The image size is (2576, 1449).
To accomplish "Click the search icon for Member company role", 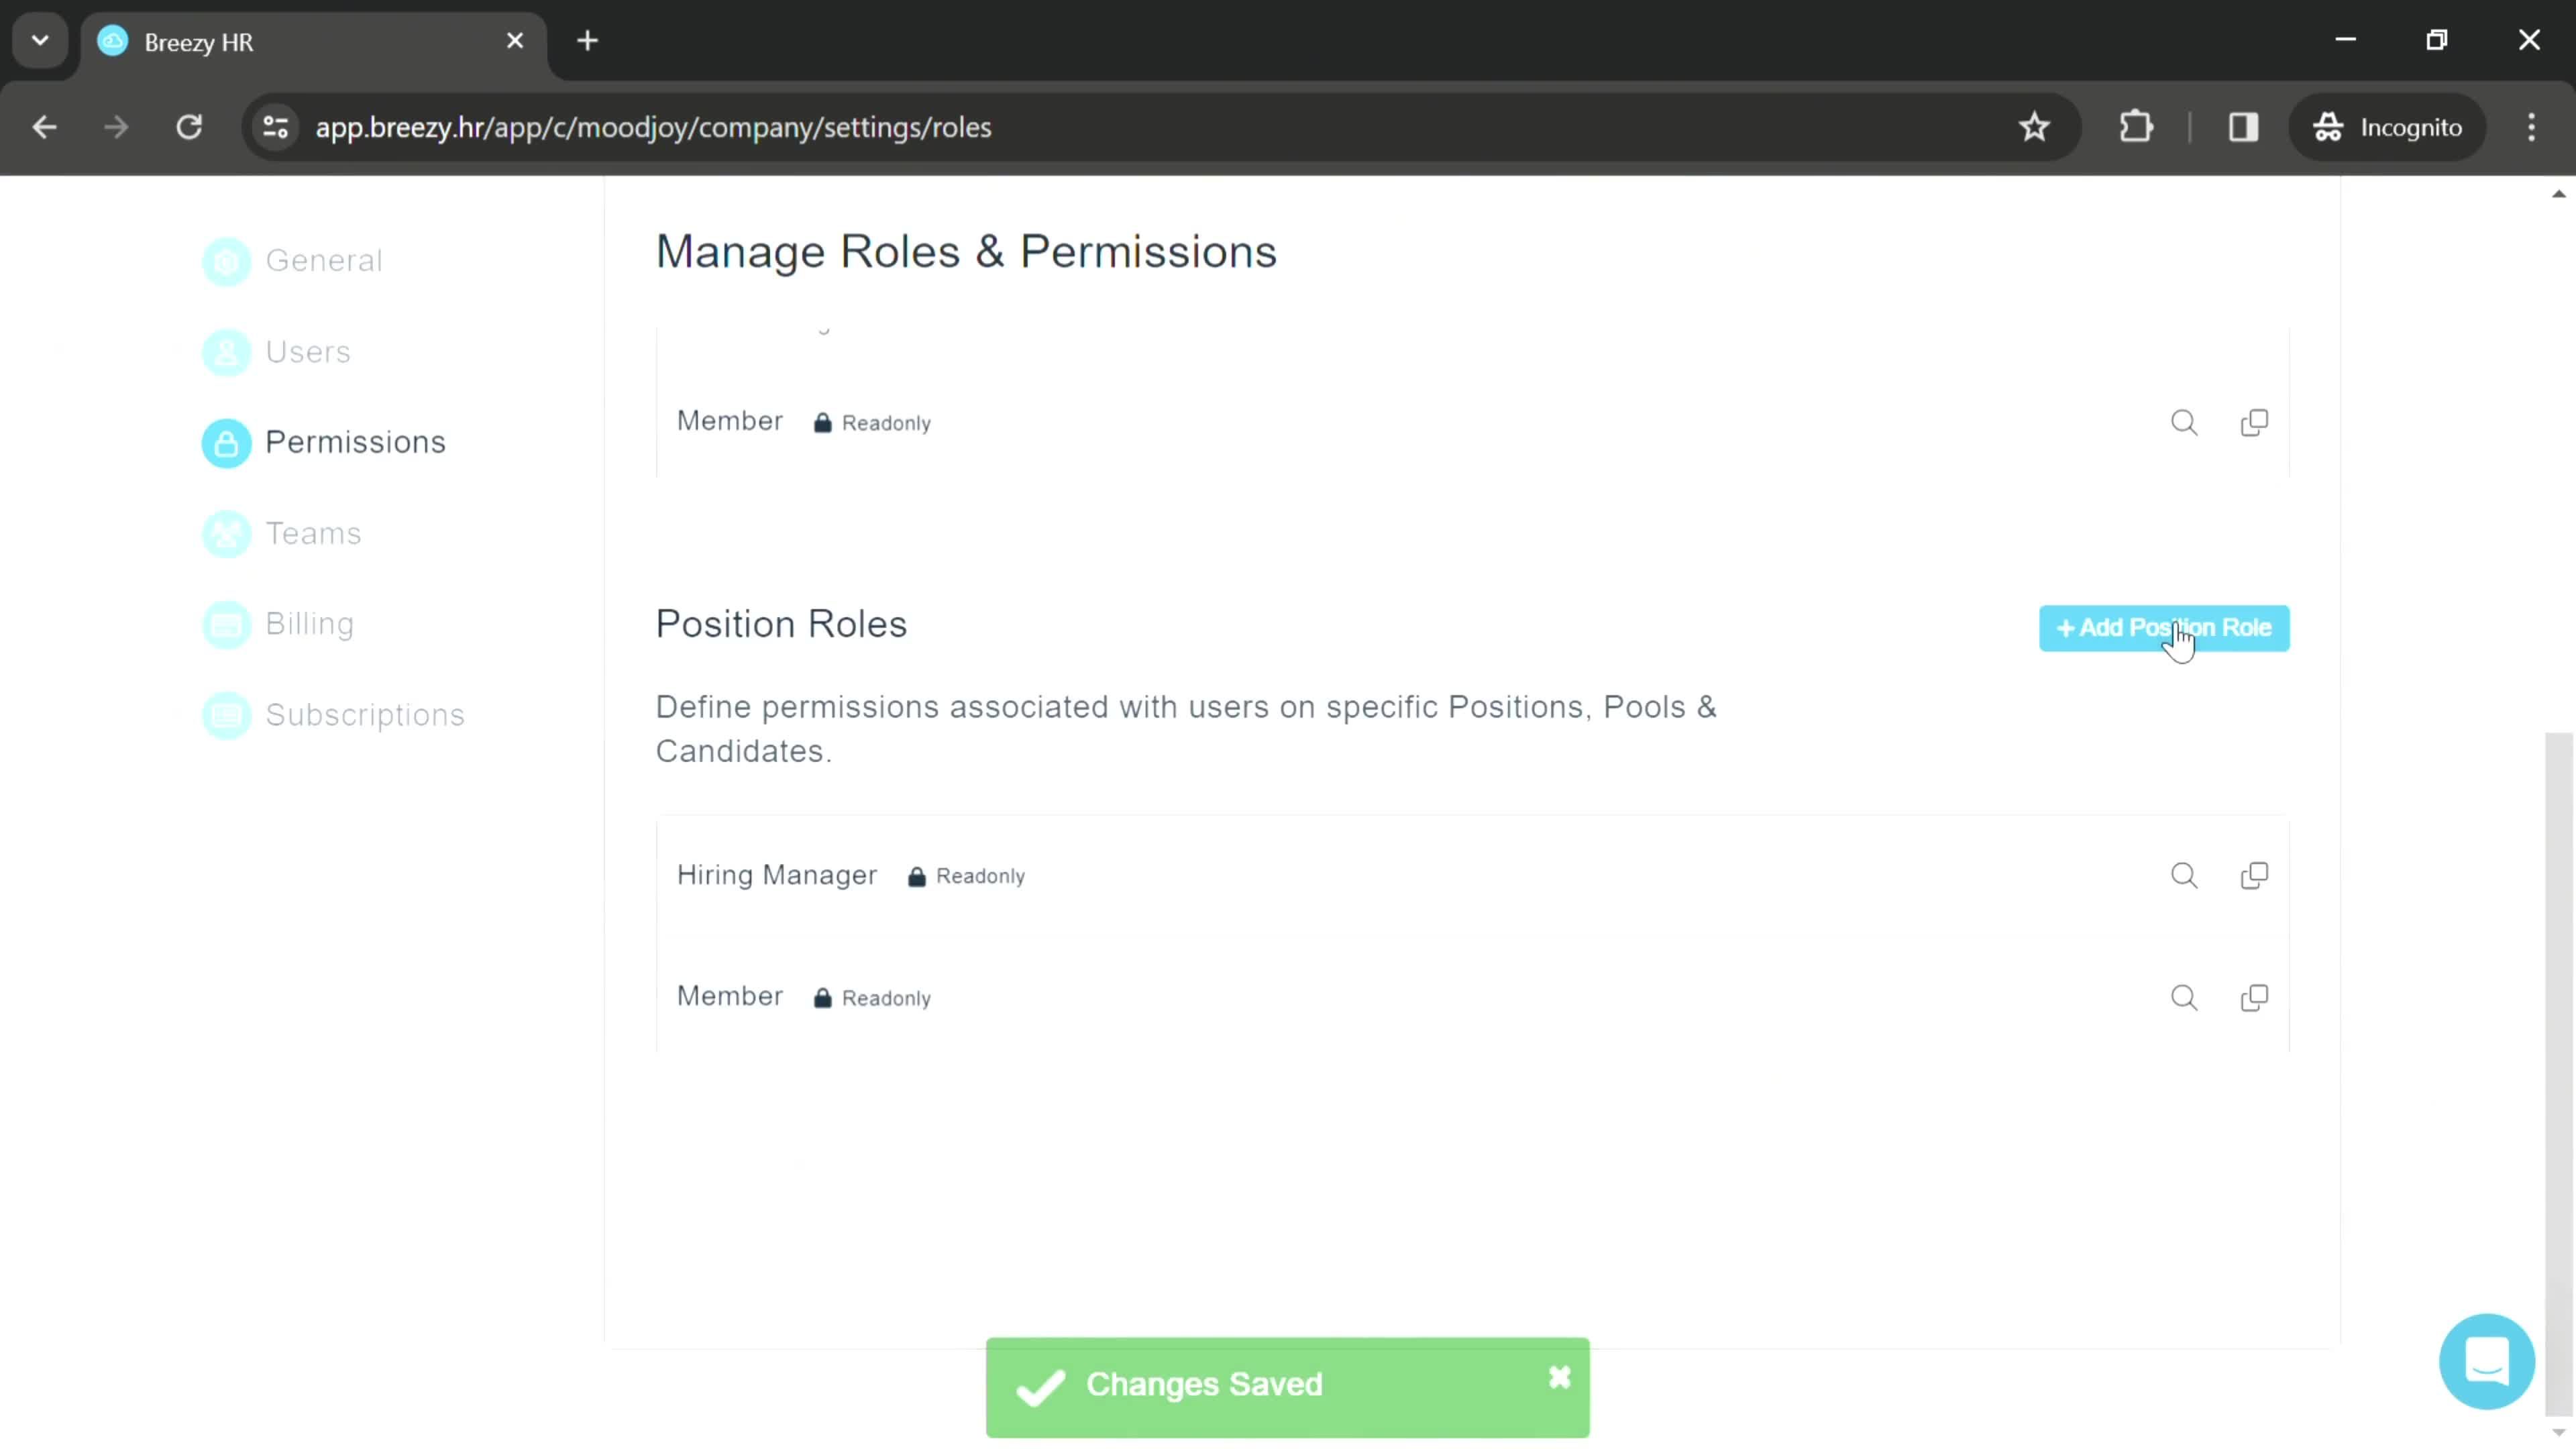I will pos(2184,423).
